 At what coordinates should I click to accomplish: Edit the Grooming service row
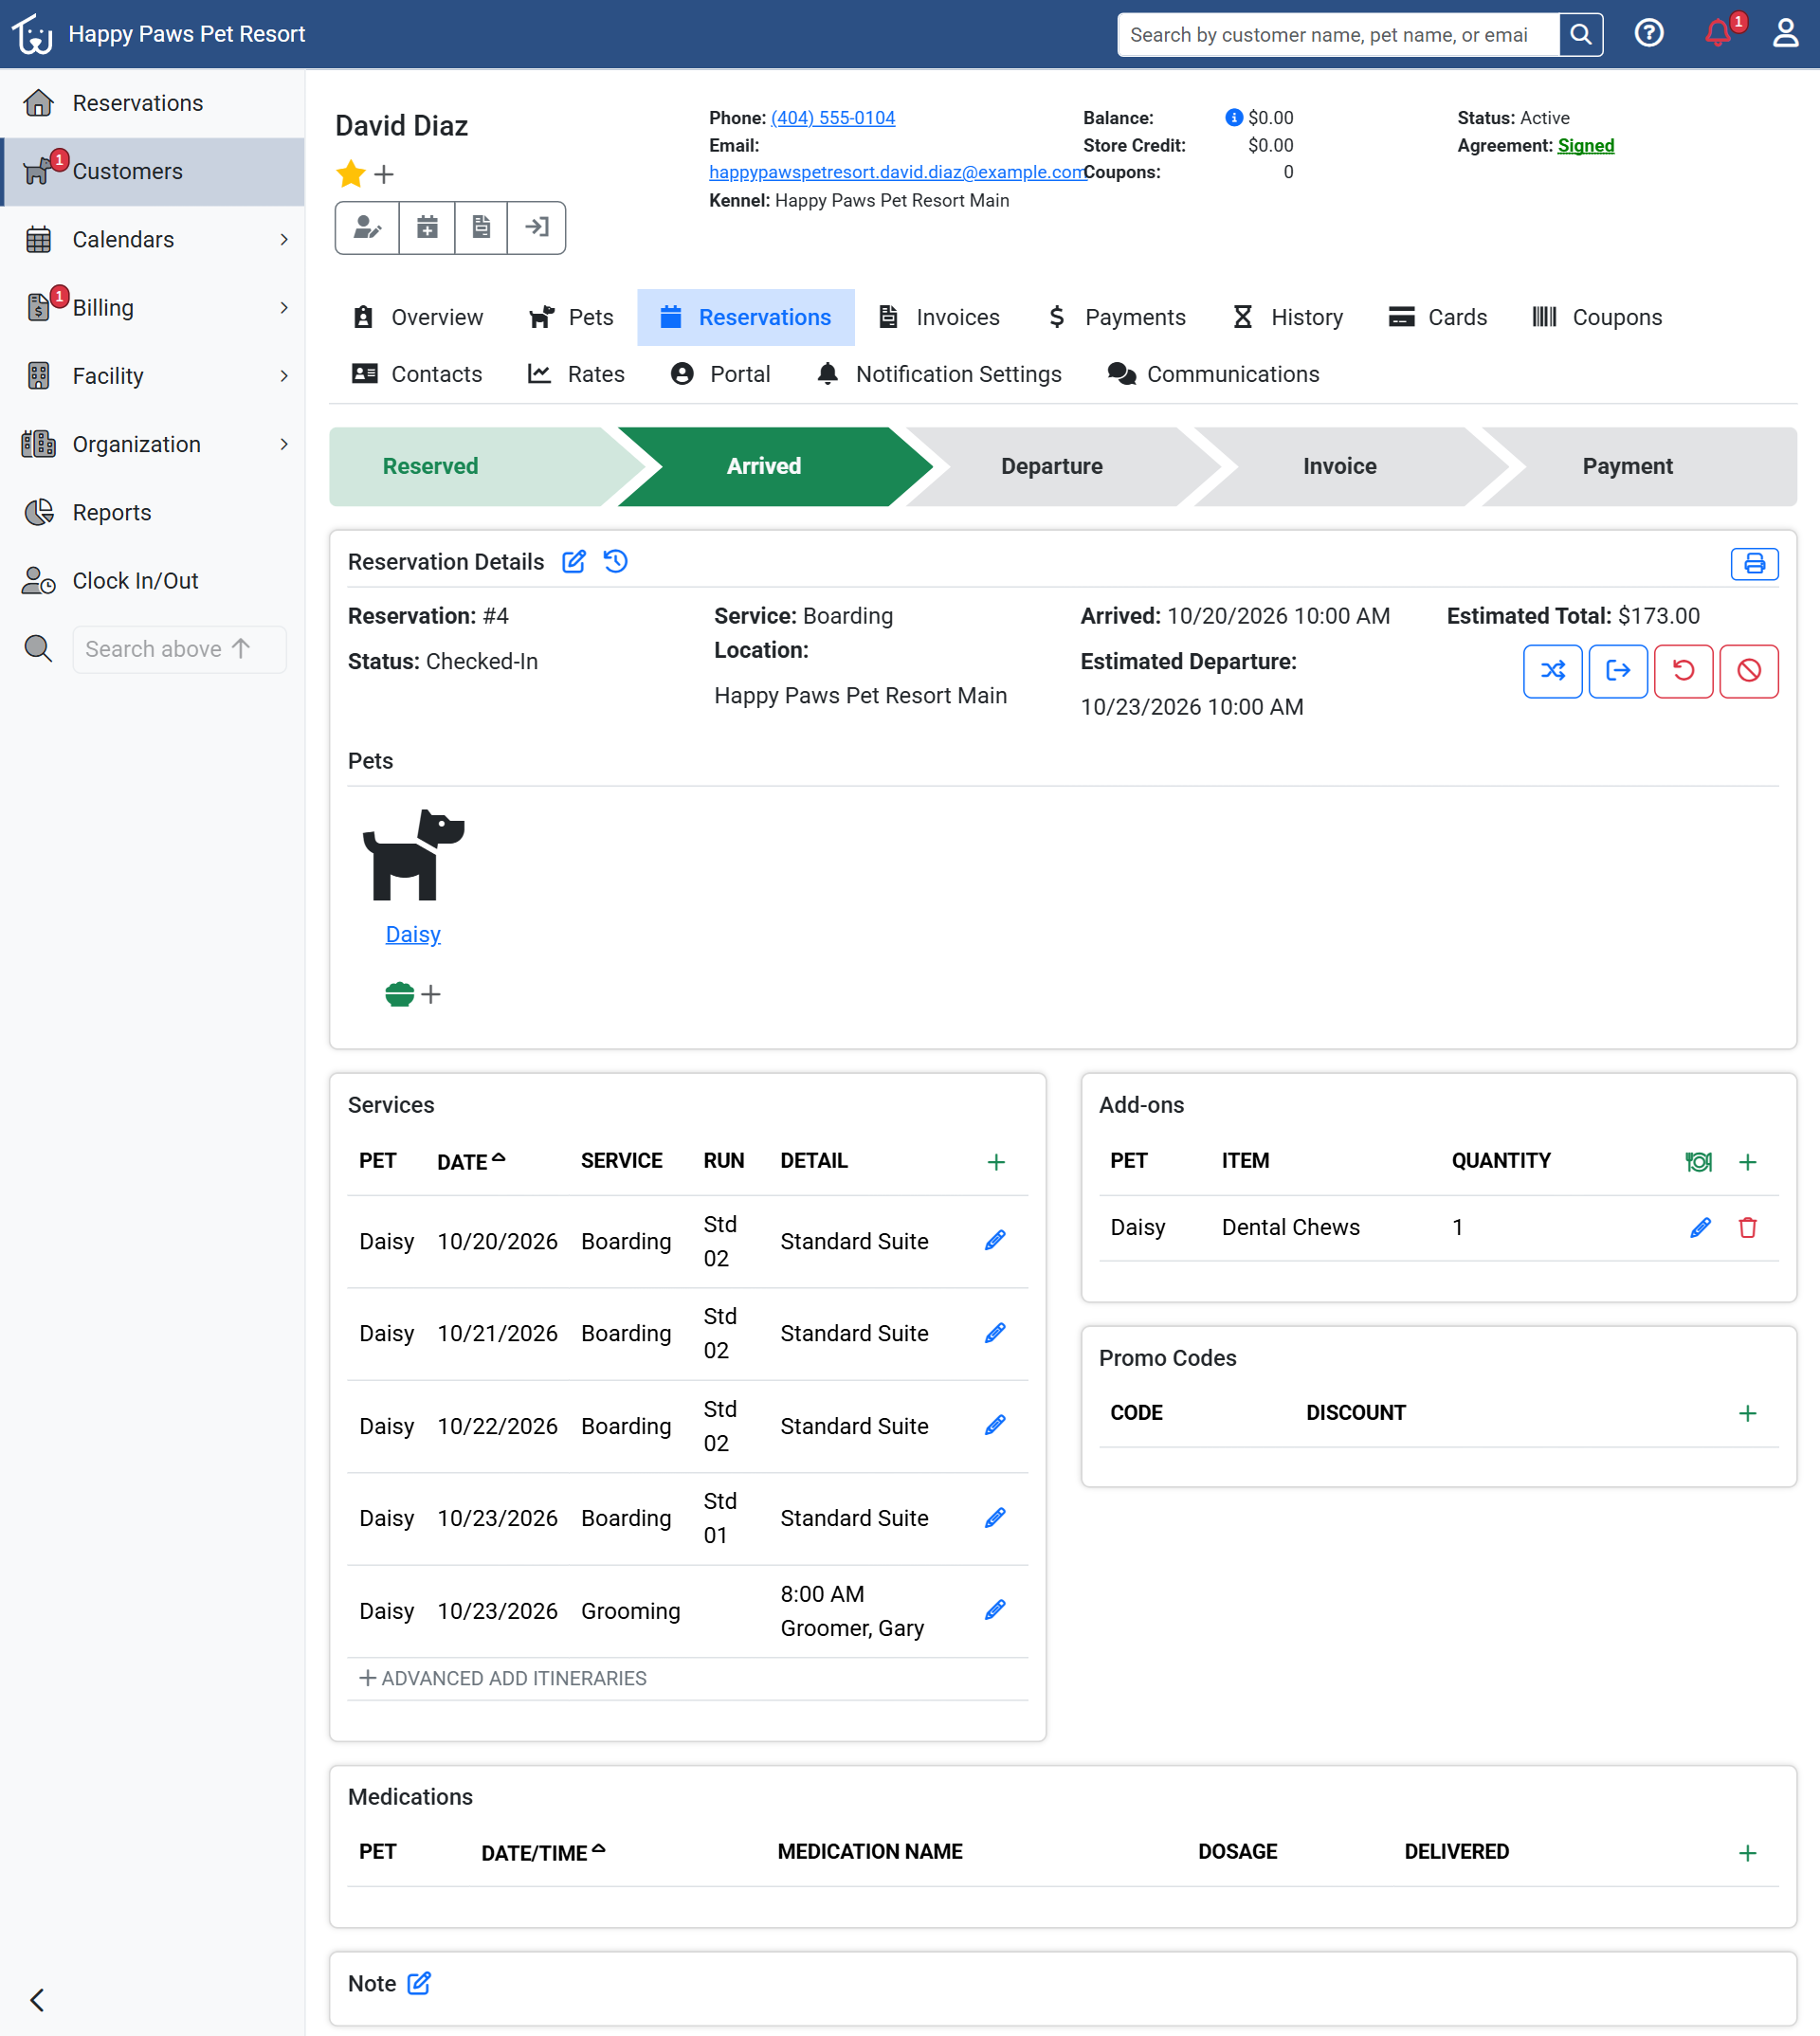click(x=995, y=1610)
